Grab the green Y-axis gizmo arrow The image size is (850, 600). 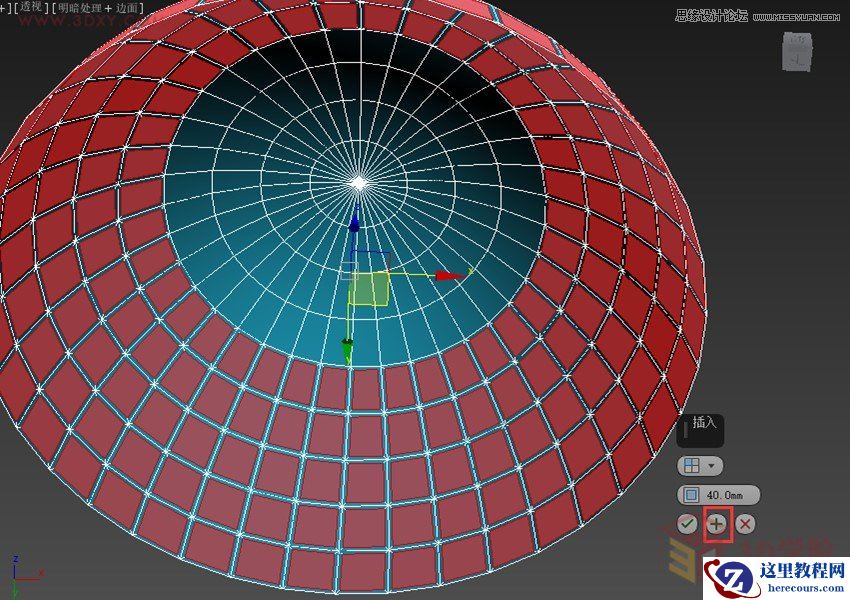(x=347, y=350)
